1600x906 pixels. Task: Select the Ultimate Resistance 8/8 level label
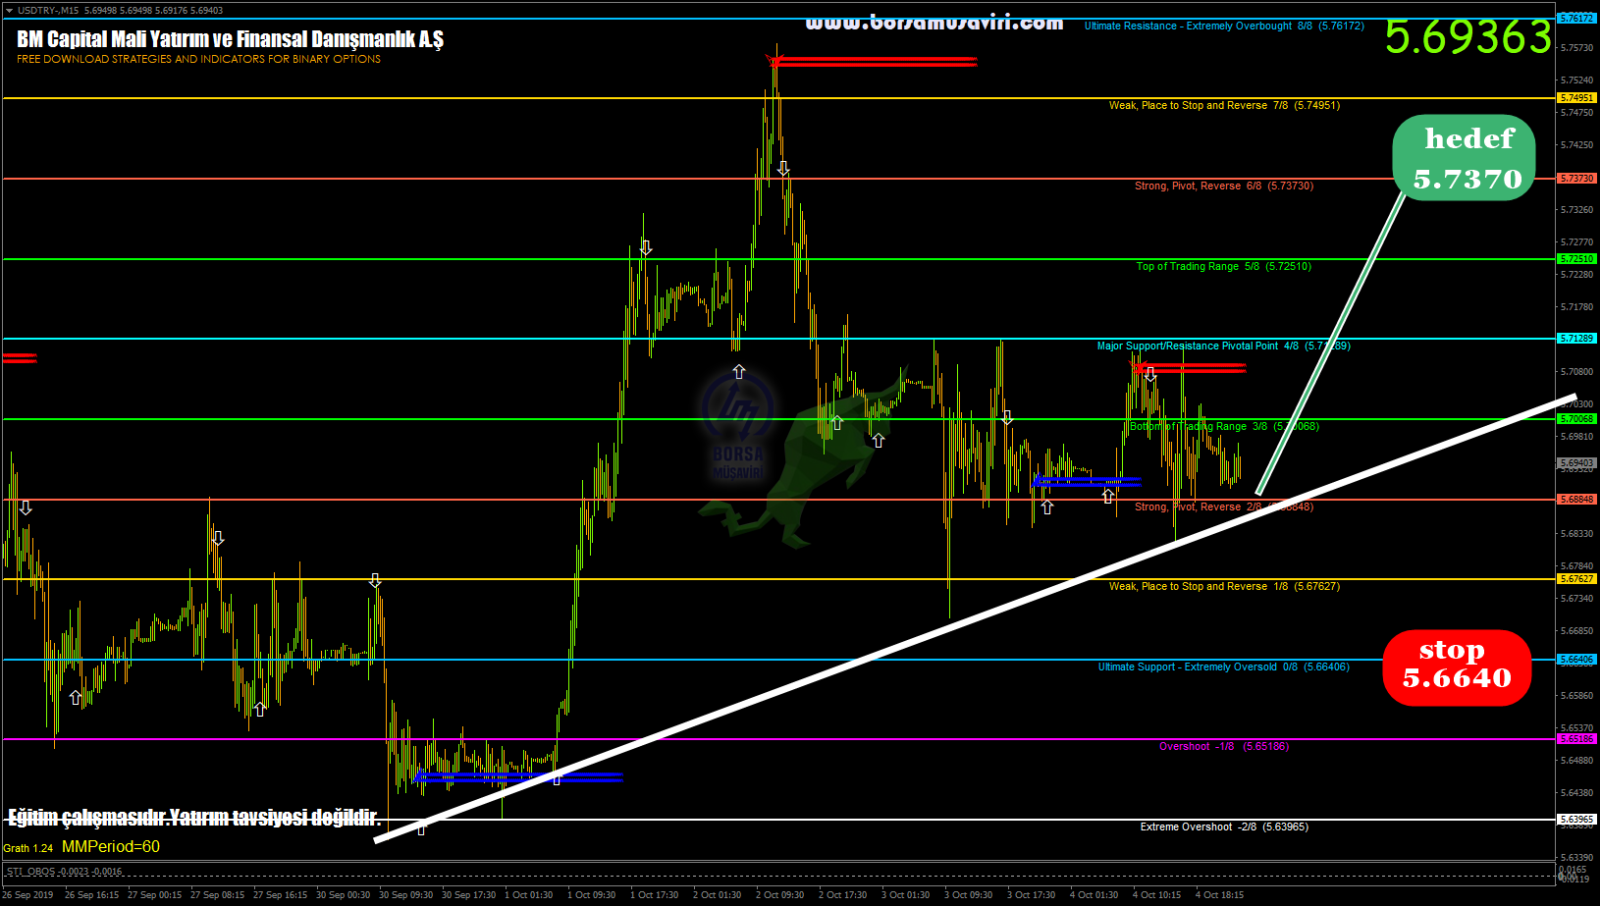[1223, 26]
